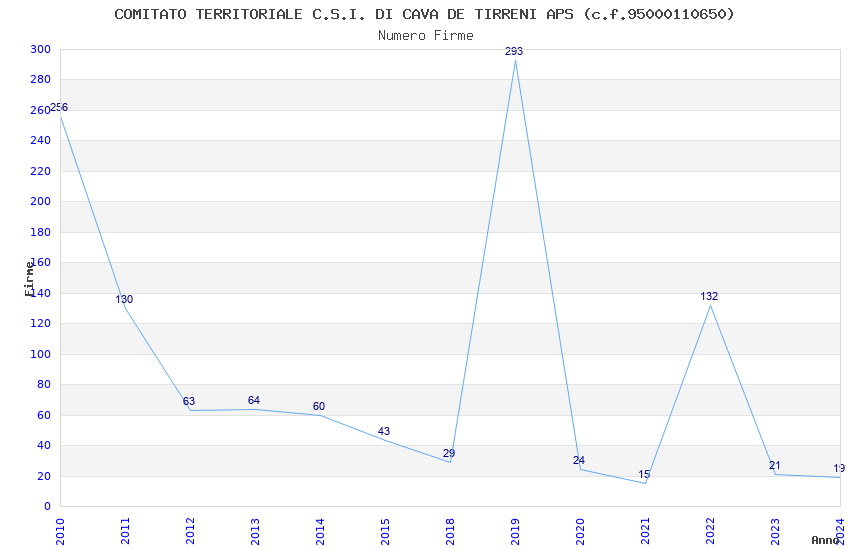The width and height of the screenshot is (850, 550).
Task: Click the x-axis year label 2018
Action: (450, 531)
